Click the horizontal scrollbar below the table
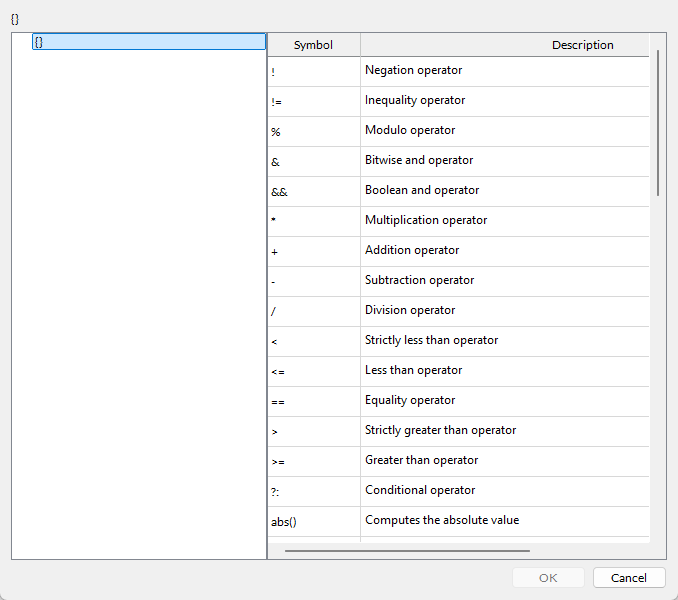The image size is (678, 600). (407, 550)
